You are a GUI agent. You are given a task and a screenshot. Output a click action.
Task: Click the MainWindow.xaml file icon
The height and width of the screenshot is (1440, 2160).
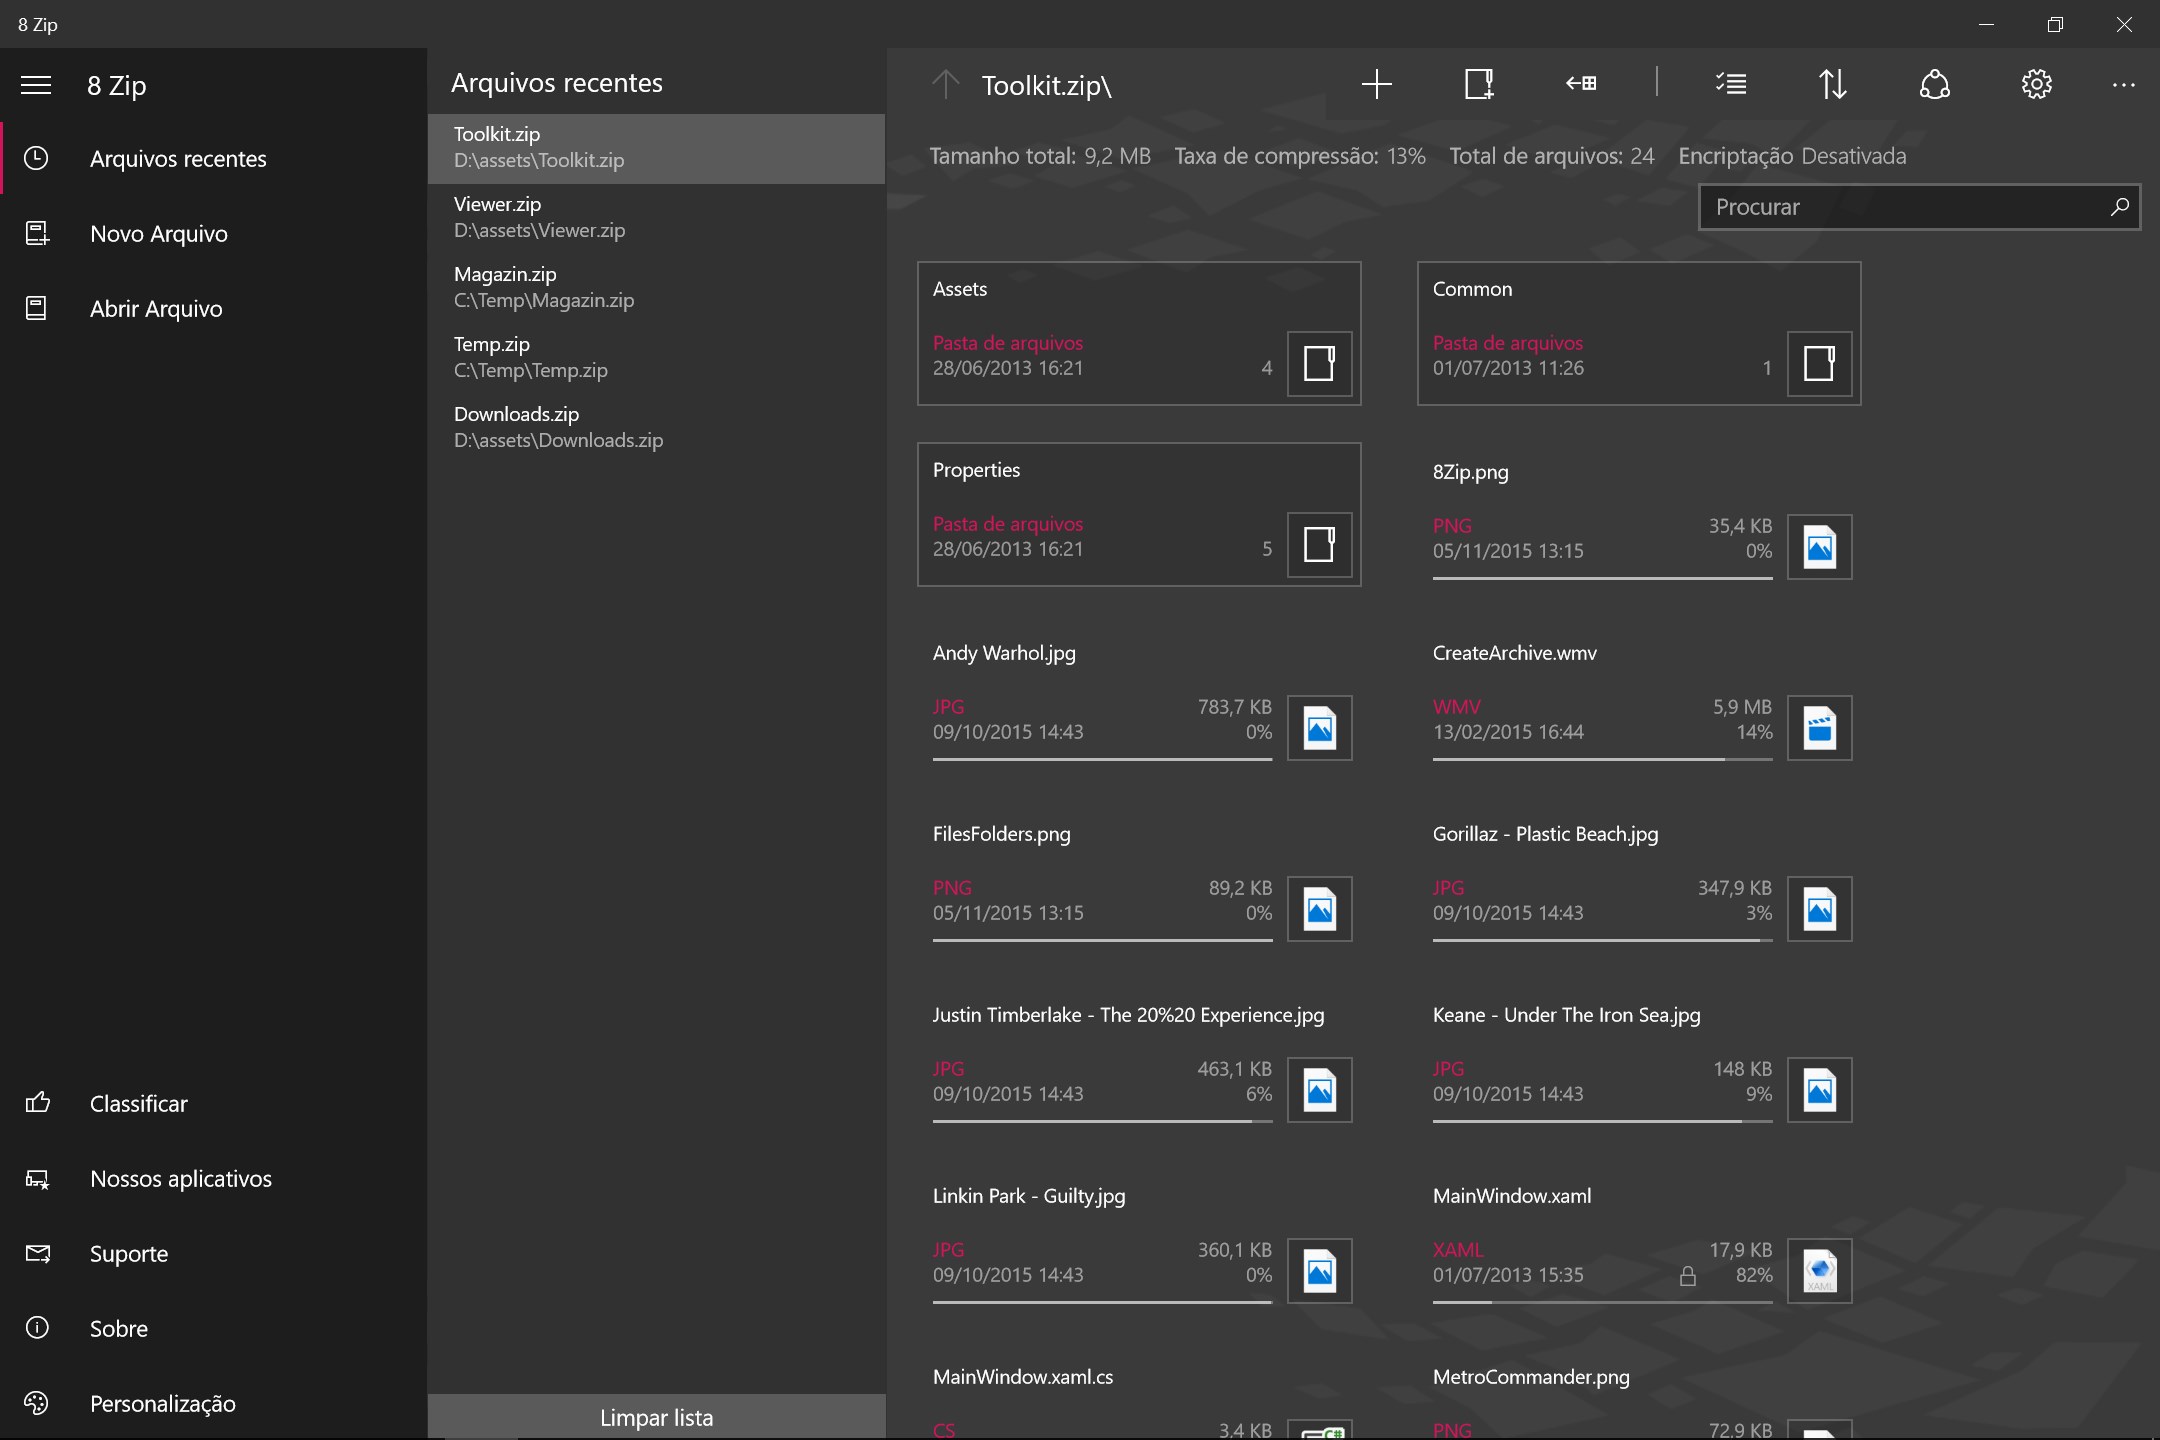pyautogui.click(x=1820, y=1271)
